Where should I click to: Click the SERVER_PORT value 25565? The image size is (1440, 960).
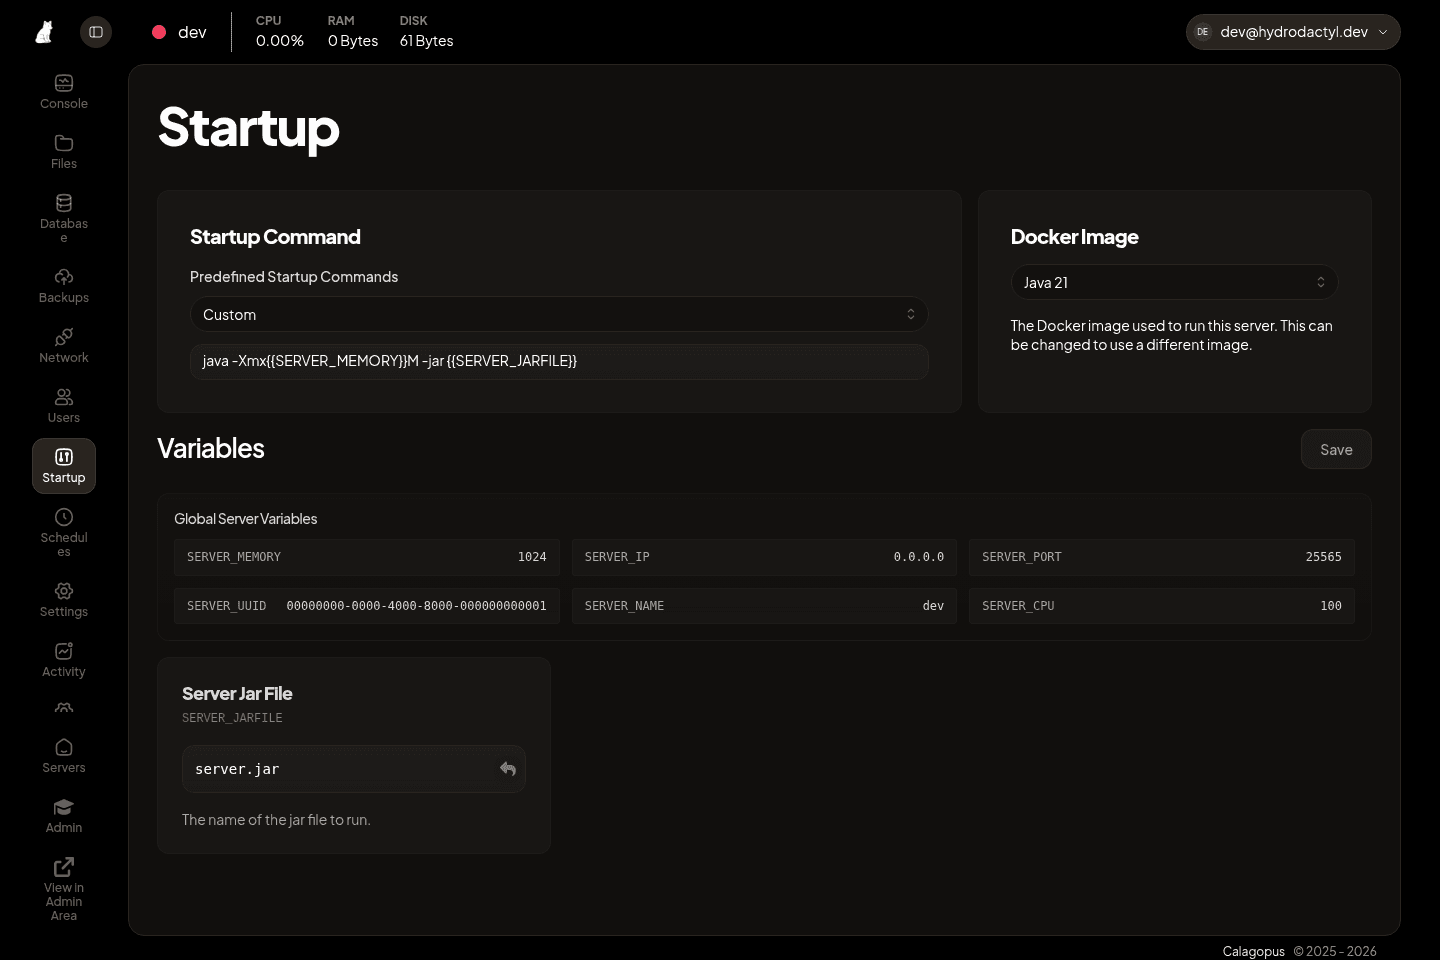point(1323,557)
